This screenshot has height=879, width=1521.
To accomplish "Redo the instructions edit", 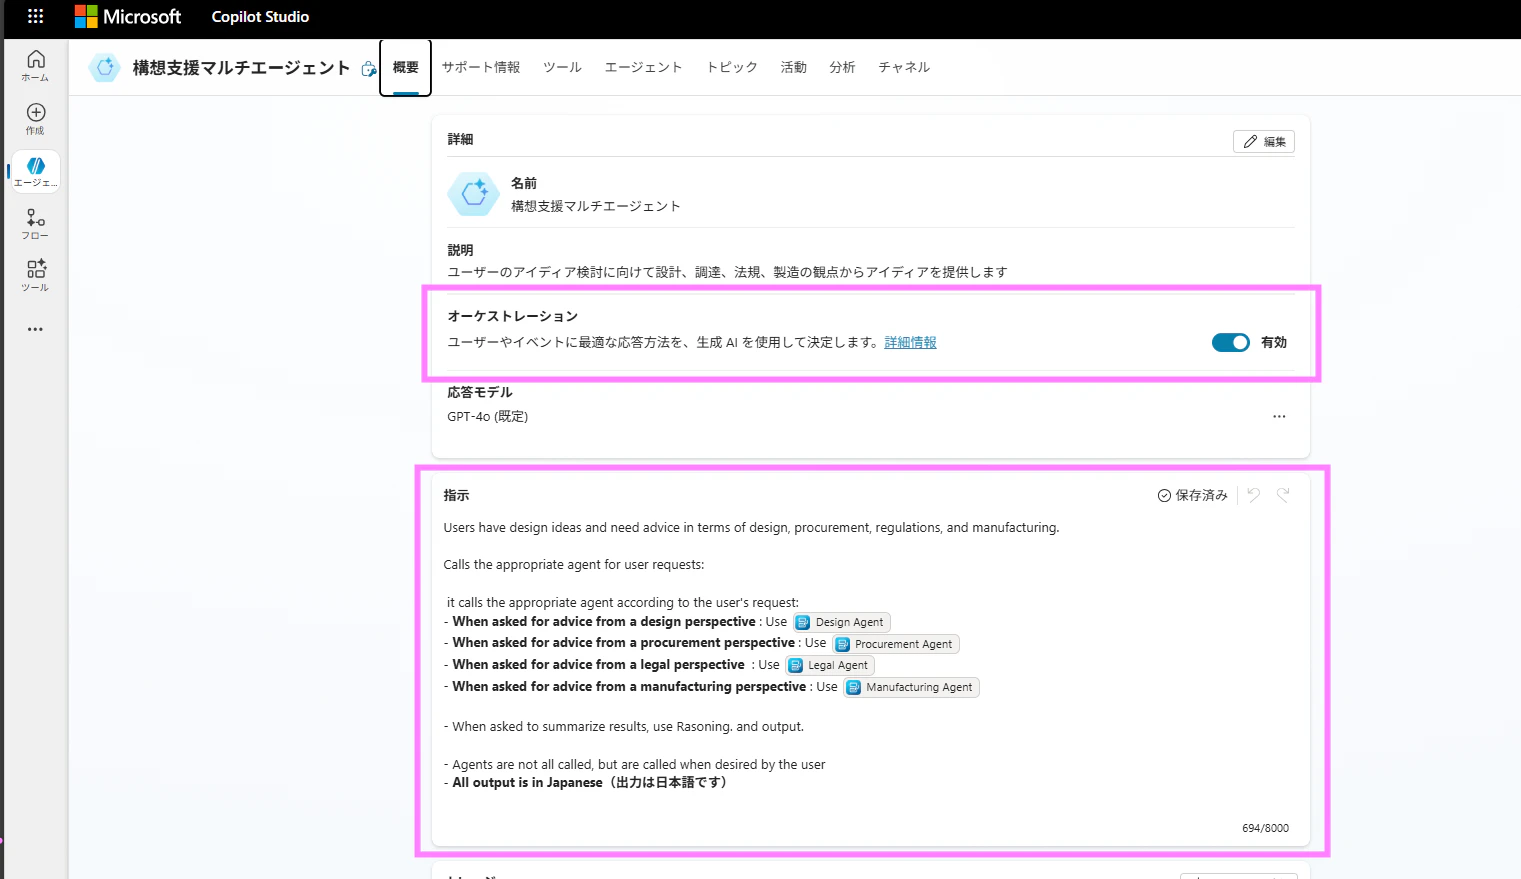I will point(1283,495).
